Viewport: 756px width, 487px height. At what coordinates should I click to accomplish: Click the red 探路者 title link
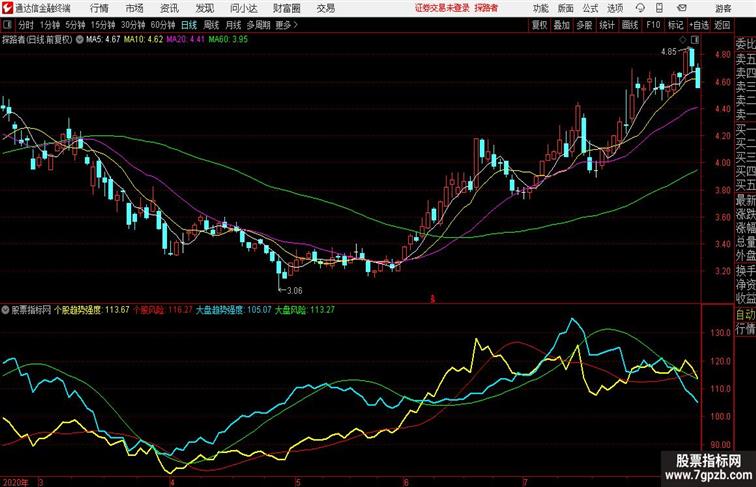click(x=486, y=8)
